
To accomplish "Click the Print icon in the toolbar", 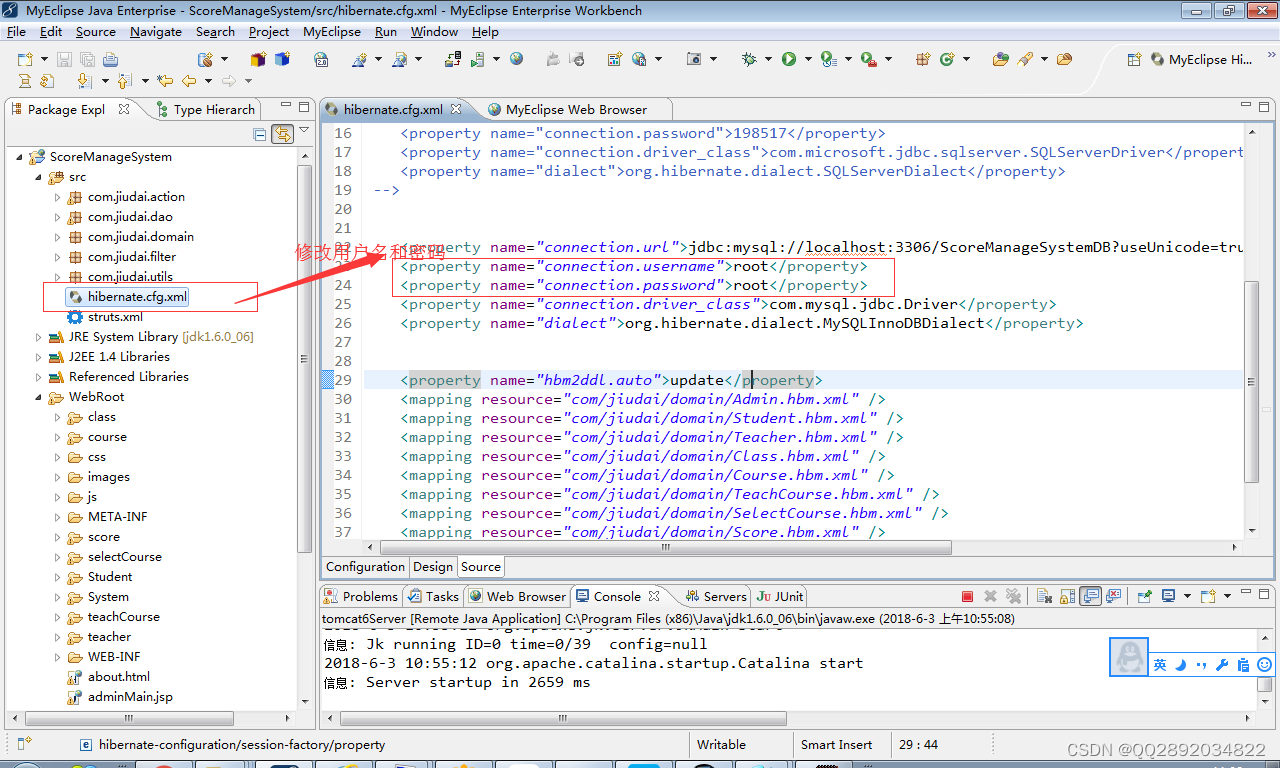I will click(x=110, y=60).
